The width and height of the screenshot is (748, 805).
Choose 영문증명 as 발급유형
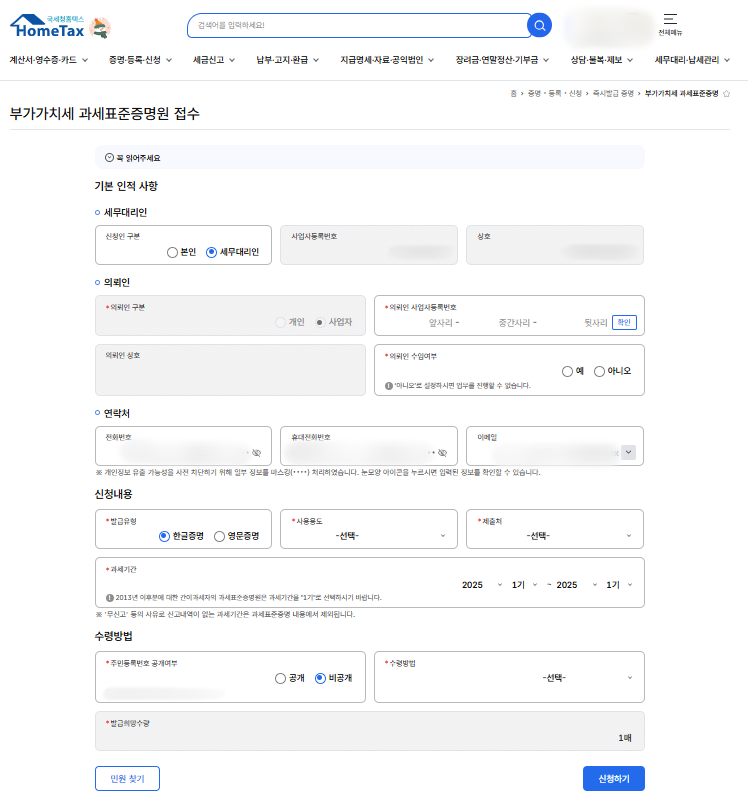pos(220,536)
